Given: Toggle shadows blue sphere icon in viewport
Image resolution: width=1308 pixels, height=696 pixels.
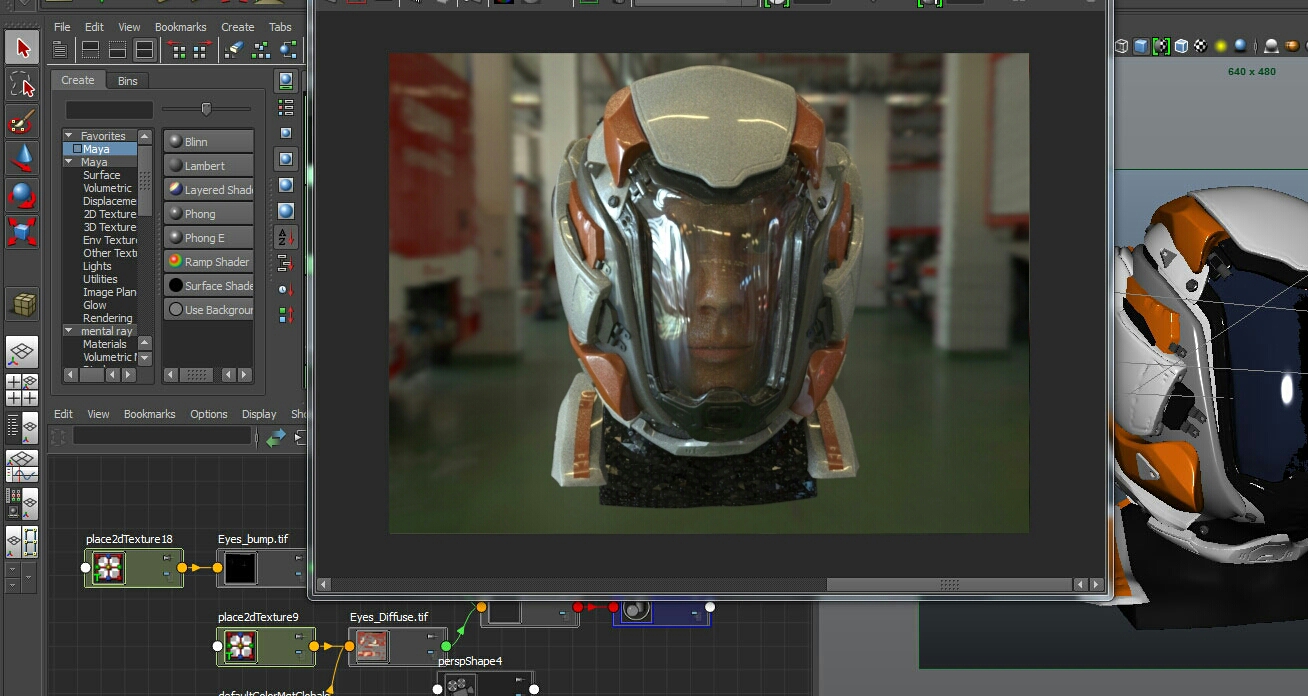Looking at the screenshot, I should point(1241,46).
